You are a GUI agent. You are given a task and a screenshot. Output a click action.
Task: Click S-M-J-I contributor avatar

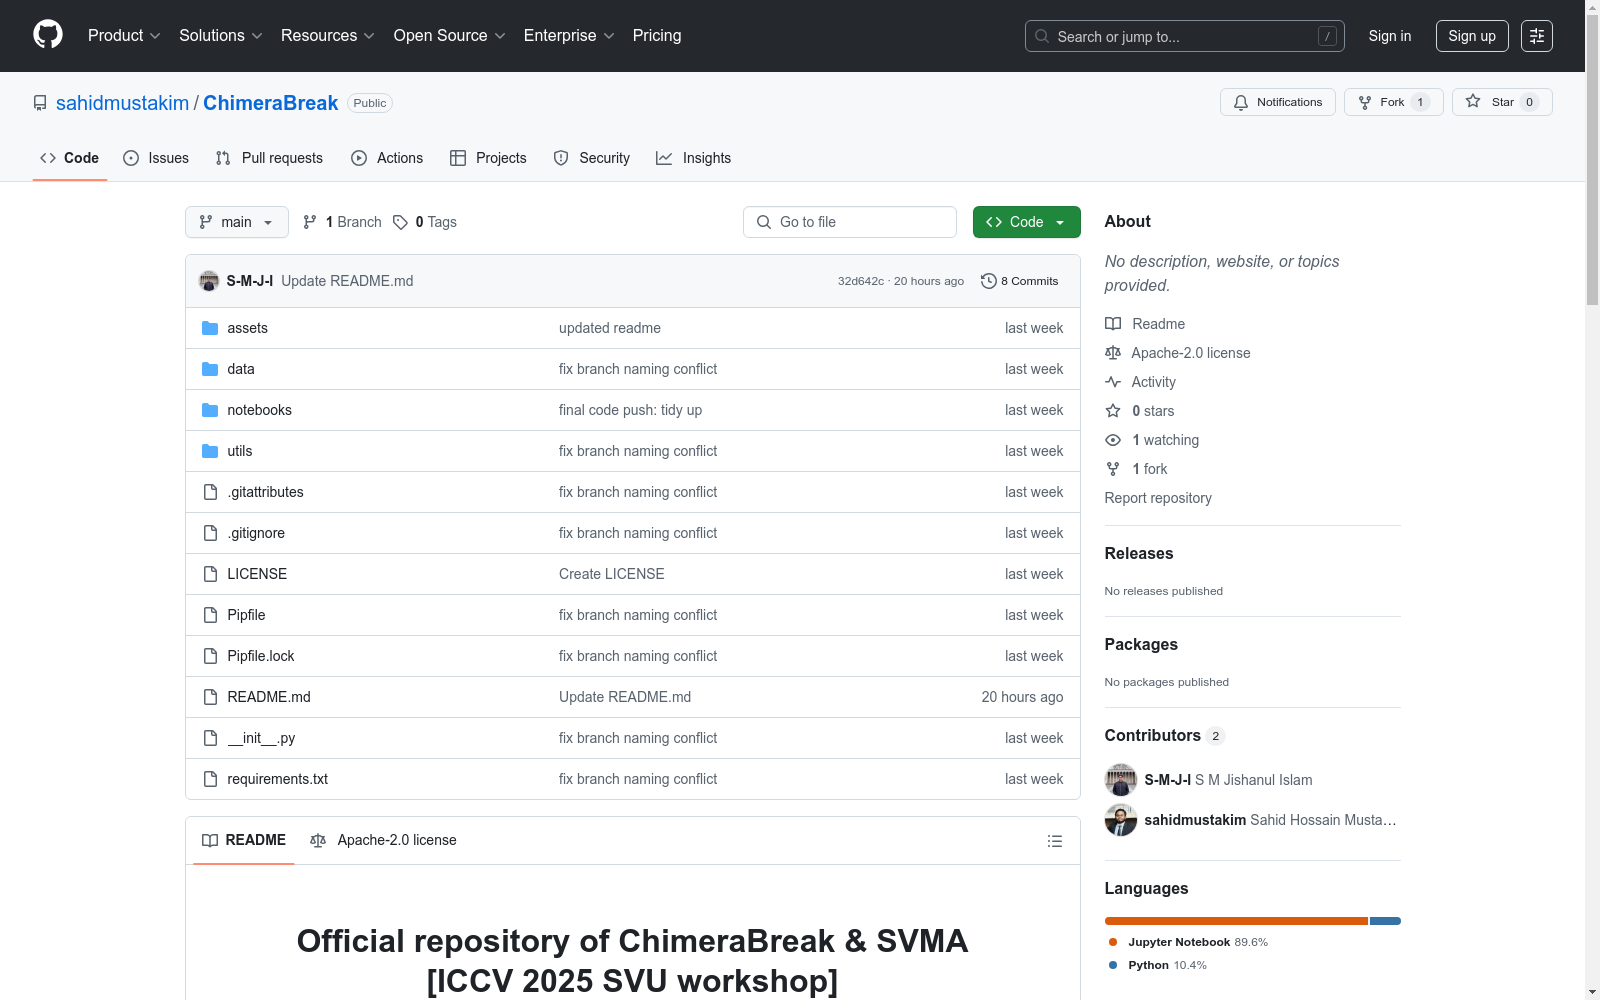point(1121,780)
